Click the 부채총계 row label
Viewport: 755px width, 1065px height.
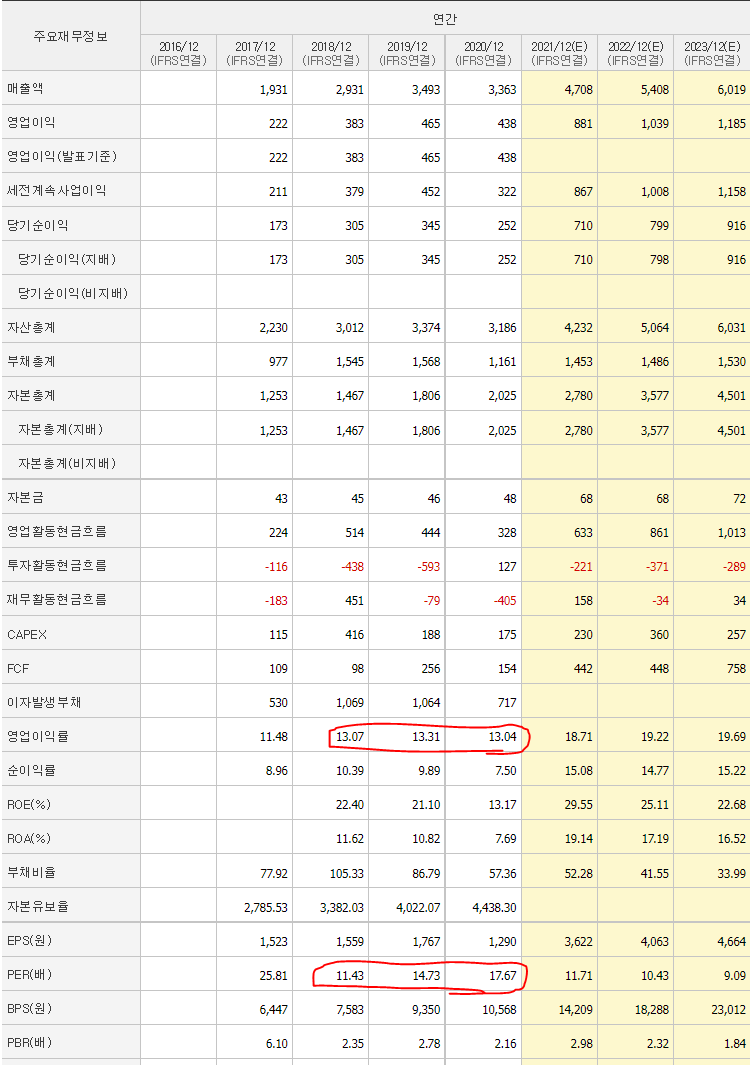(31, 361)
